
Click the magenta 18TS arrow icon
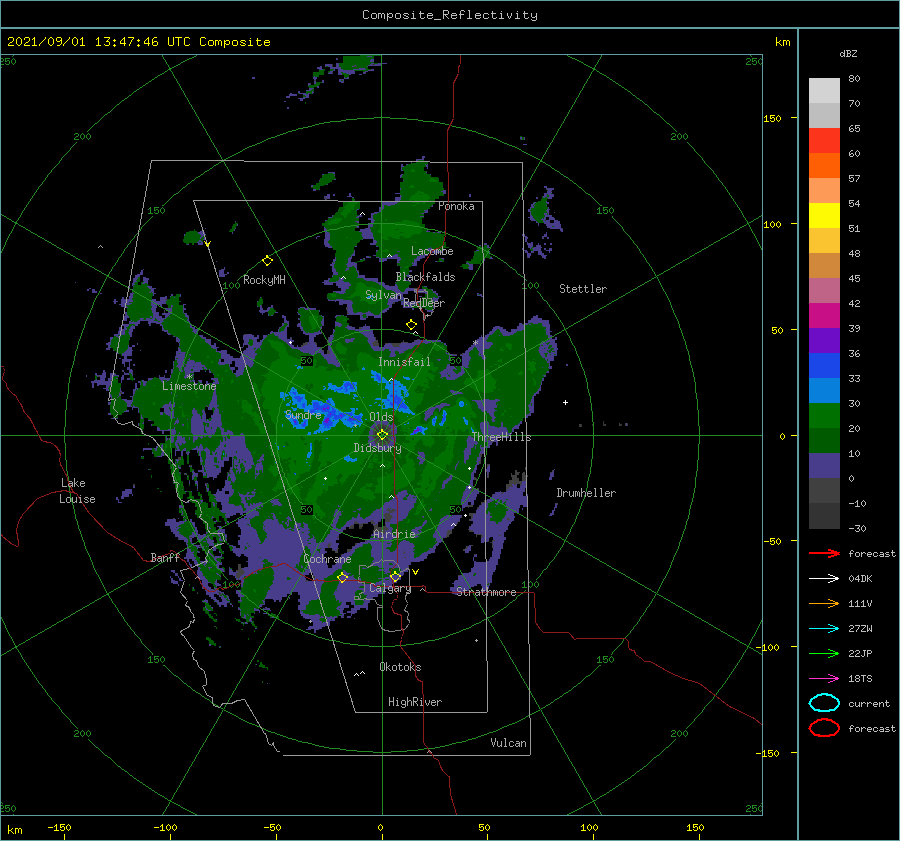(x=824, y=679)
